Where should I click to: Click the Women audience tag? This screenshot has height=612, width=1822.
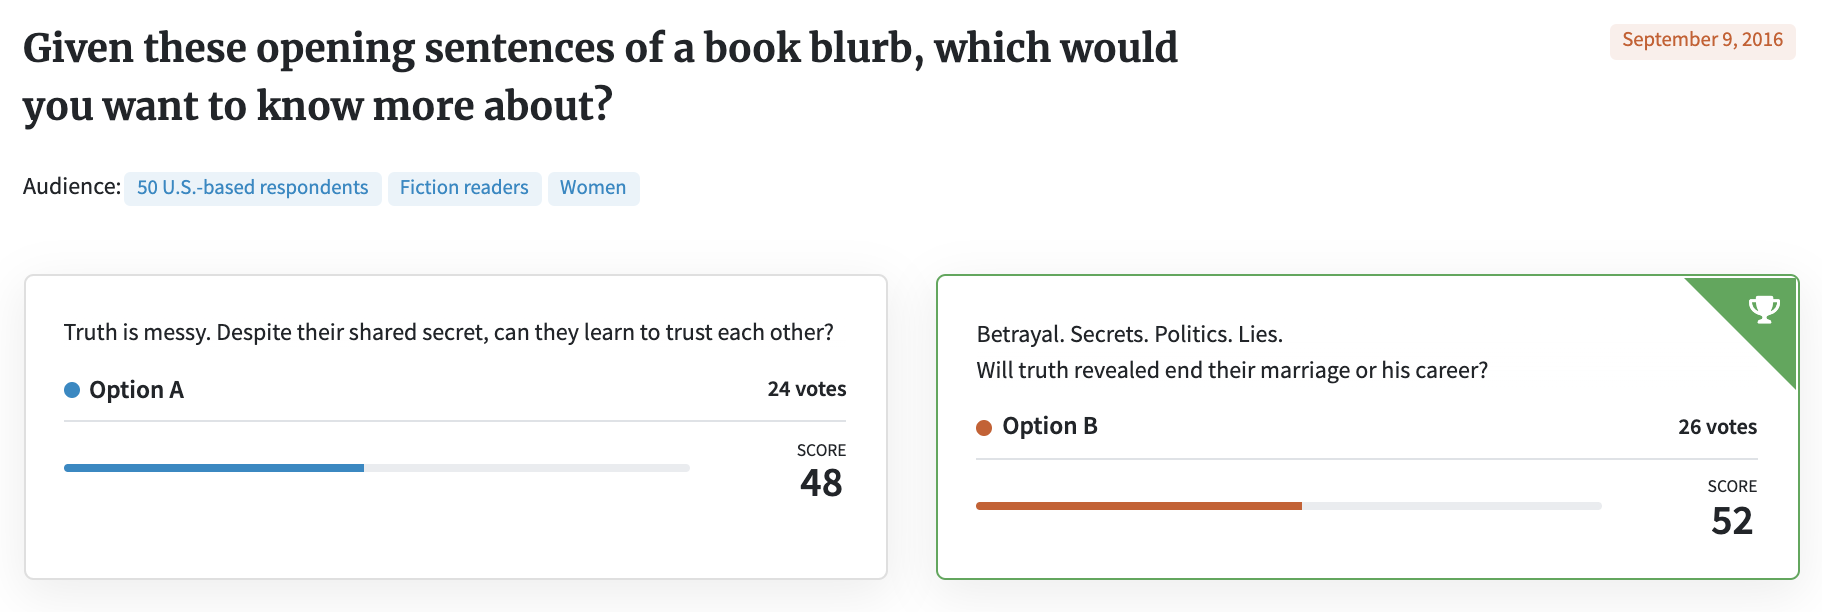coord(593,188)
